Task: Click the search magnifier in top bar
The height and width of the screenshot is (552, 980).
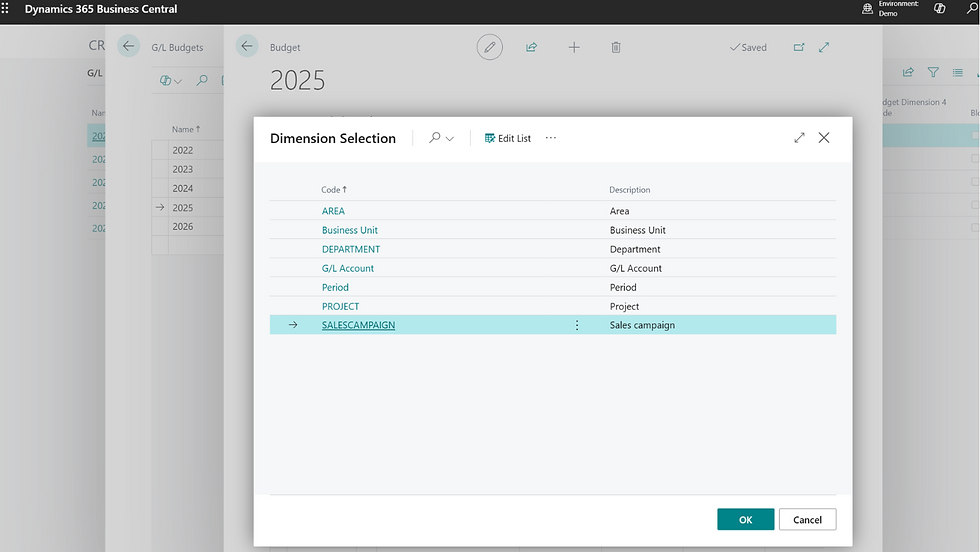Action: (x=972, y=9)
